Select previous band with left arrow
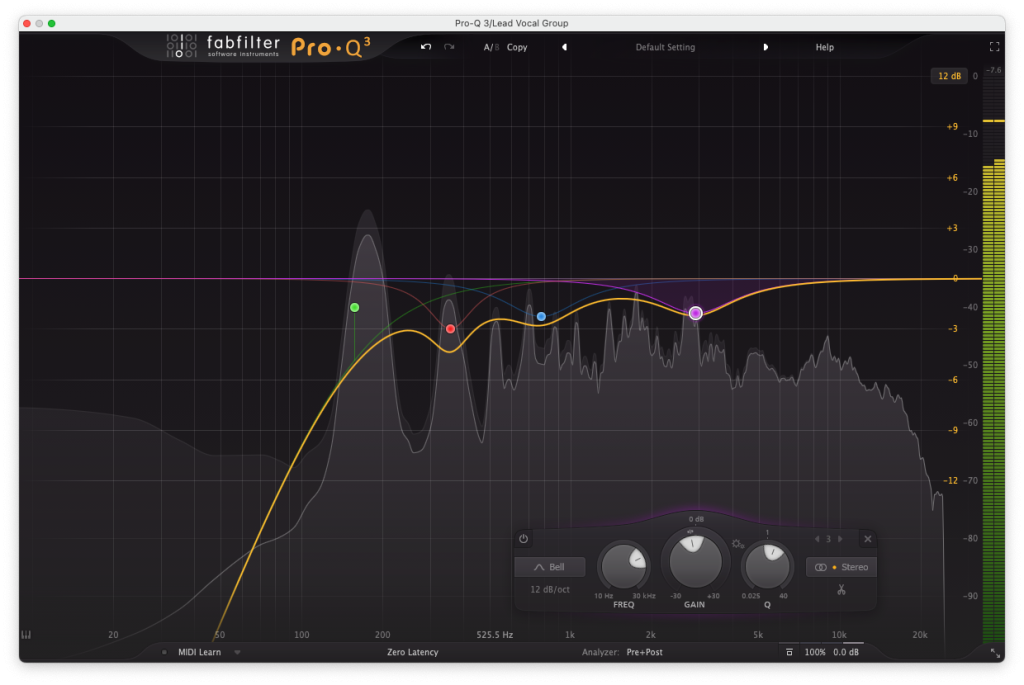This screenshot has width=1024, height=685. coord(817,539)
